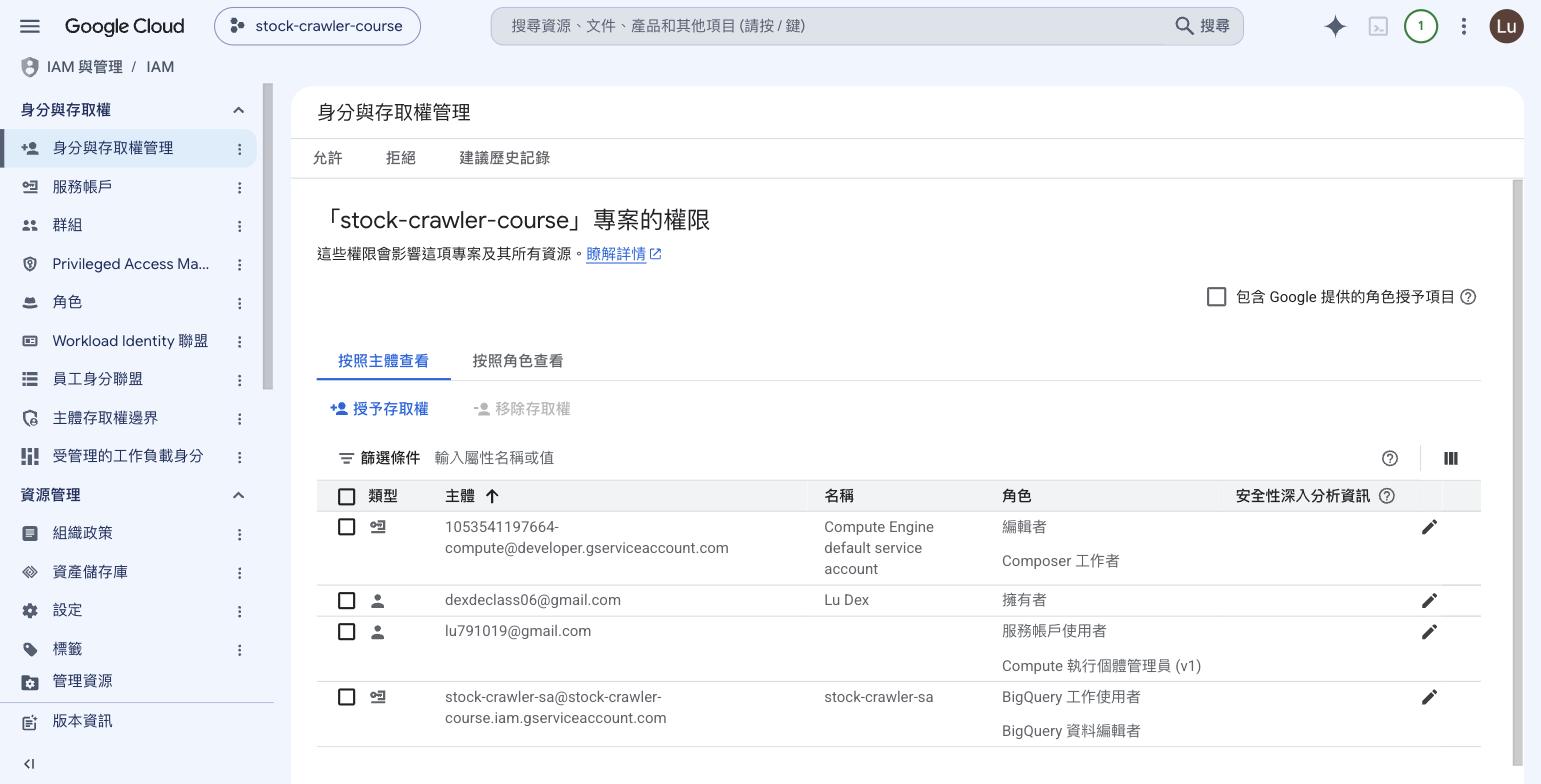1541x784 pixels.
Task: Open more options for 服務帳戶
Action: click(239, 187)
